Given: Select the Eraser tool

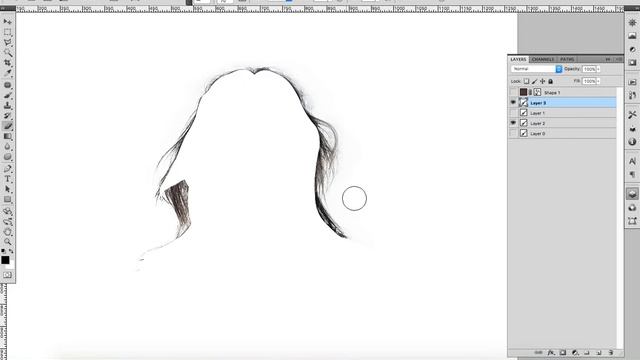Looking at the screenshot, I should point(7,126).
